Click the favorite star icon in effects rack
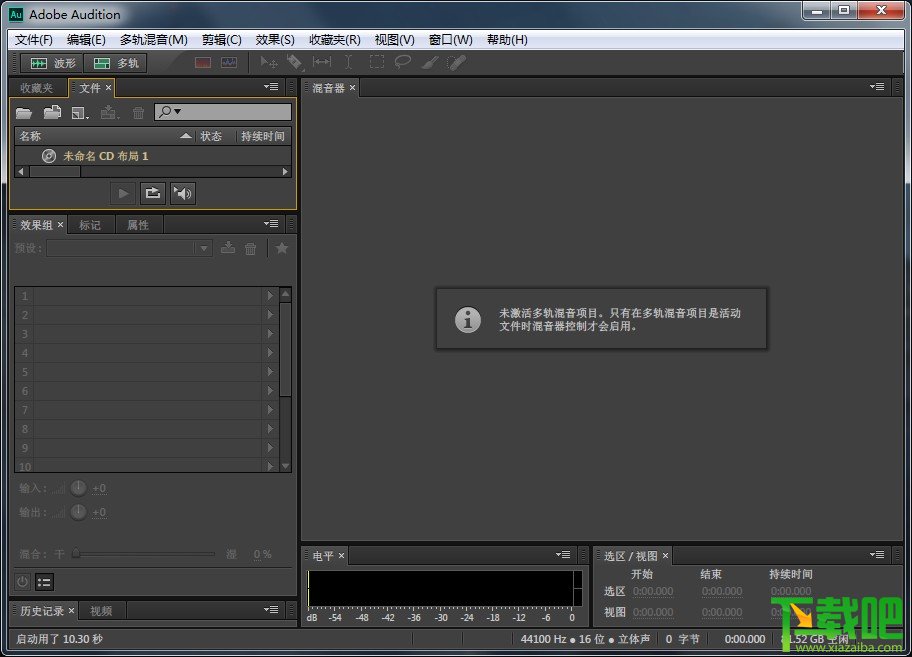Image resolution: width=912 pixels, height=657 pixels. coord(282,248)
